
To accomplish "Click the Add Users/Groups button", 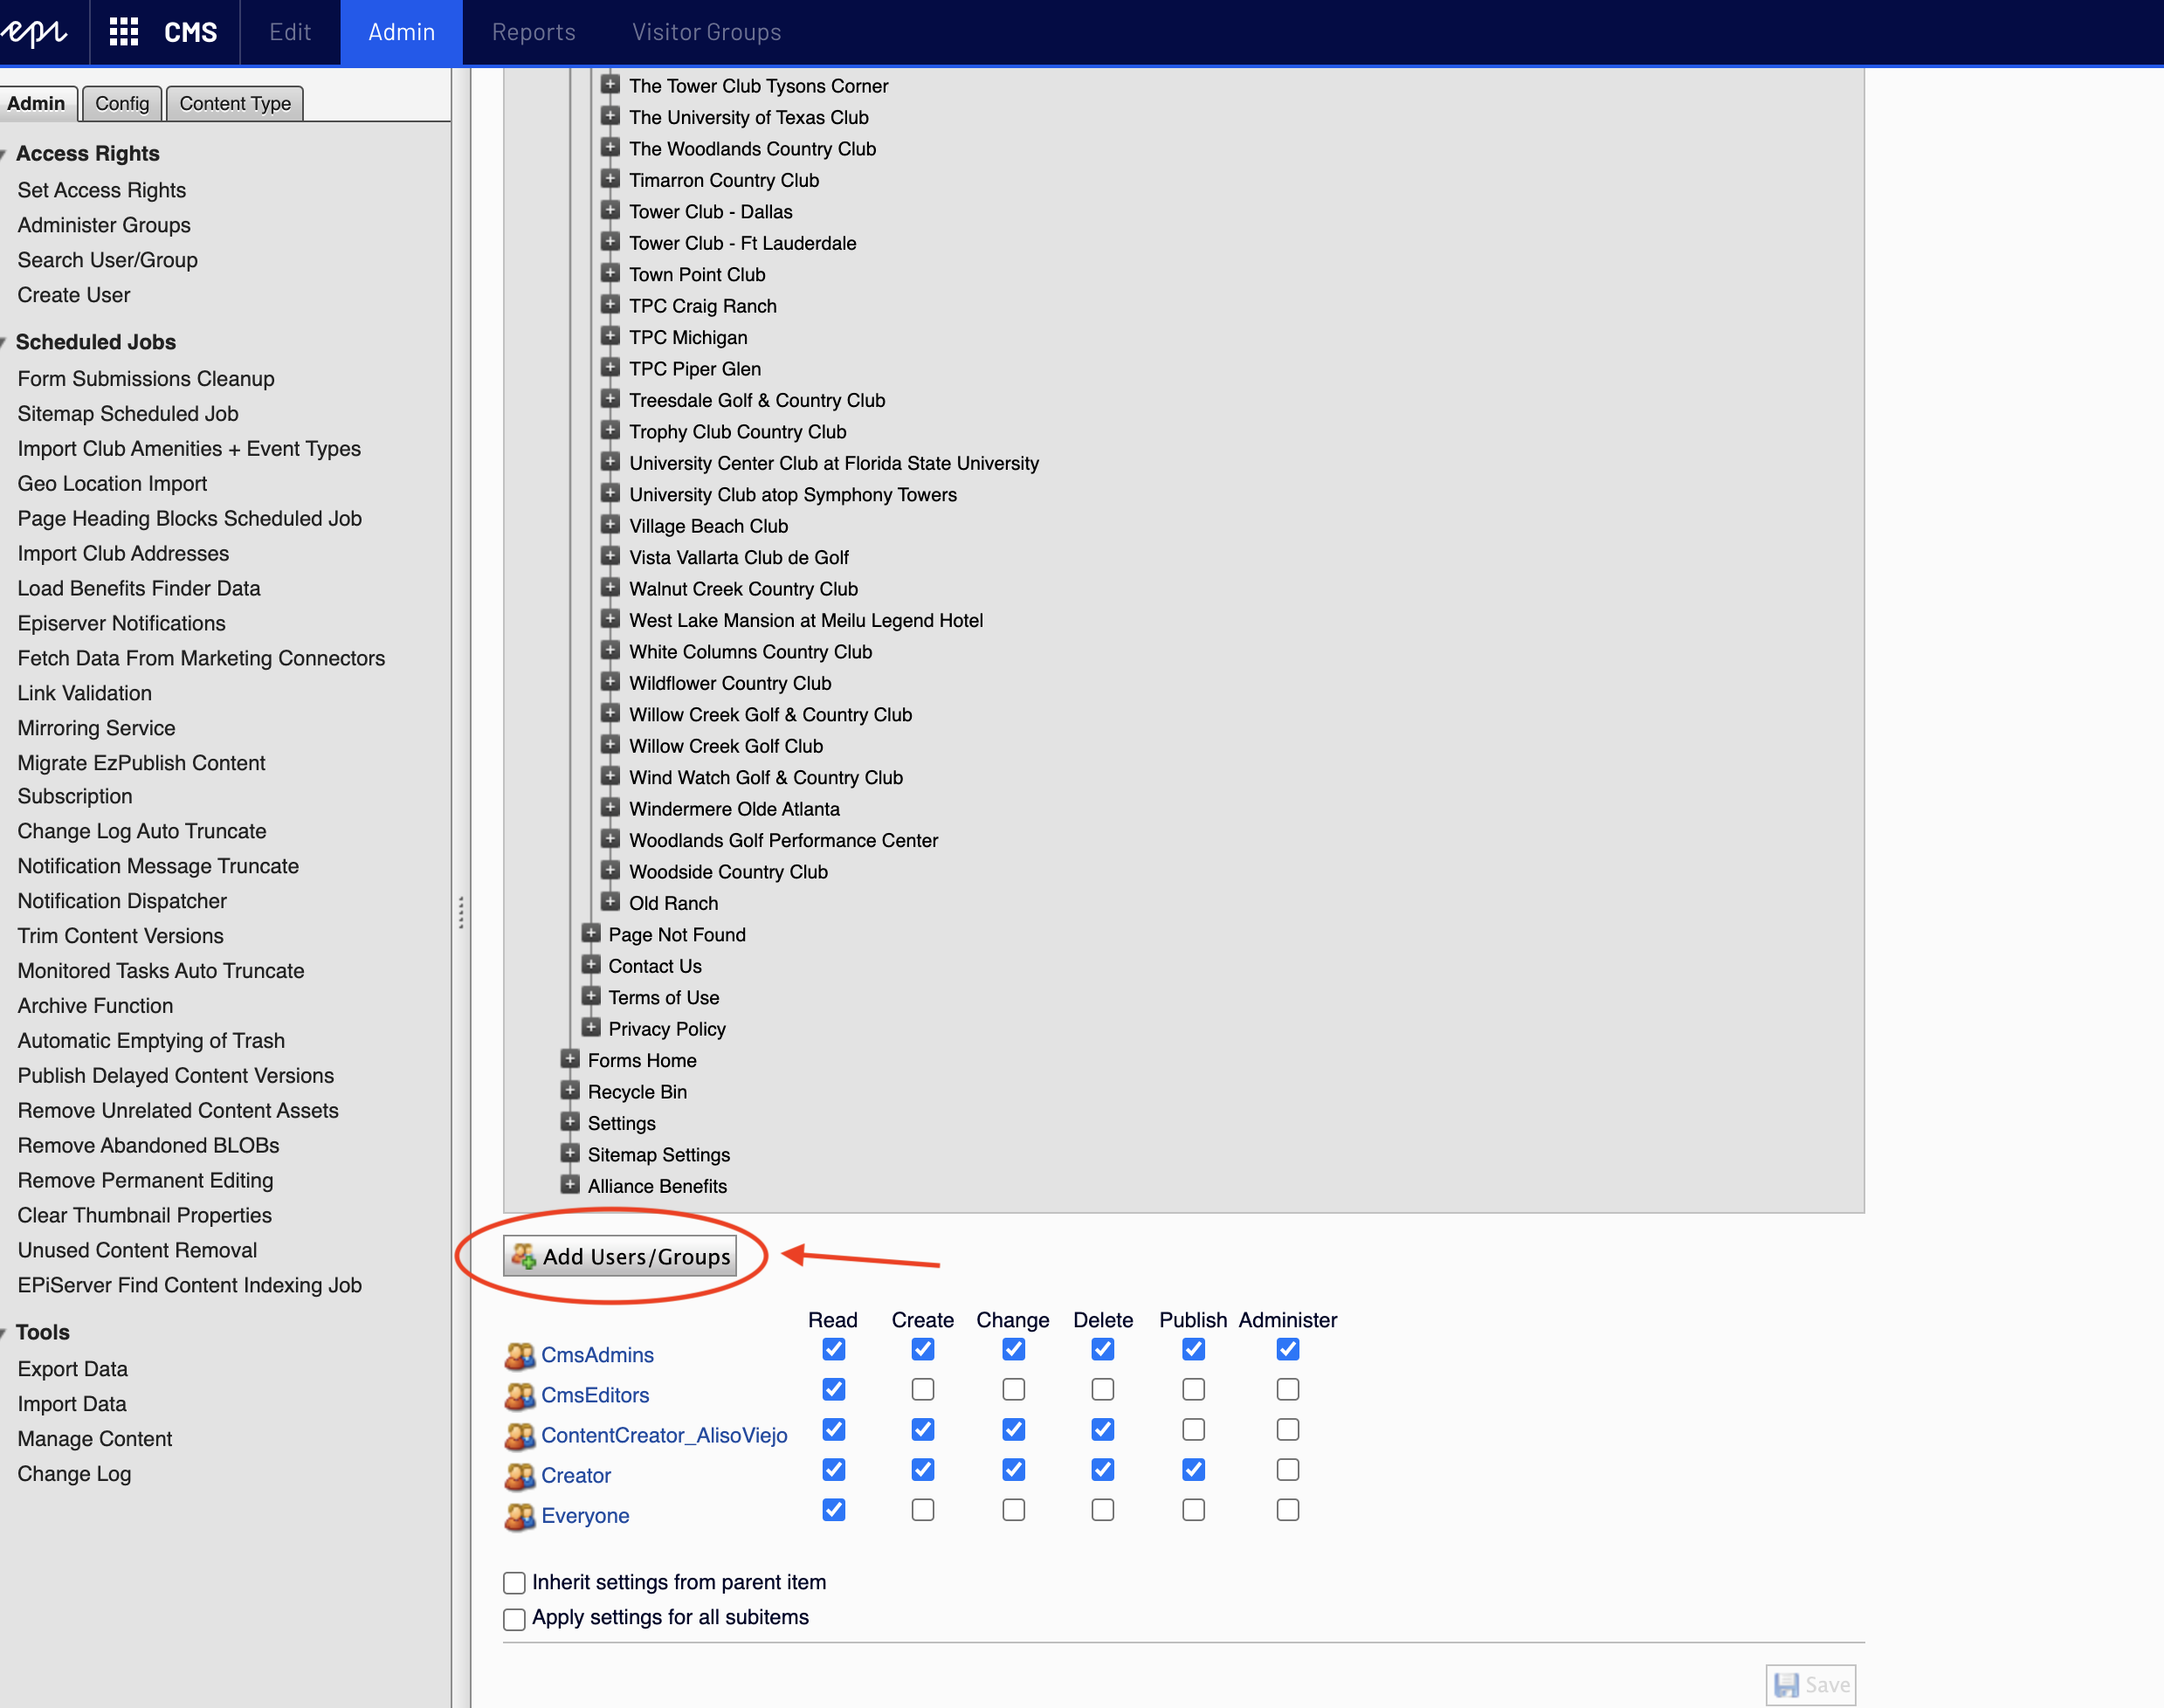I will [x=620, y=1256].
